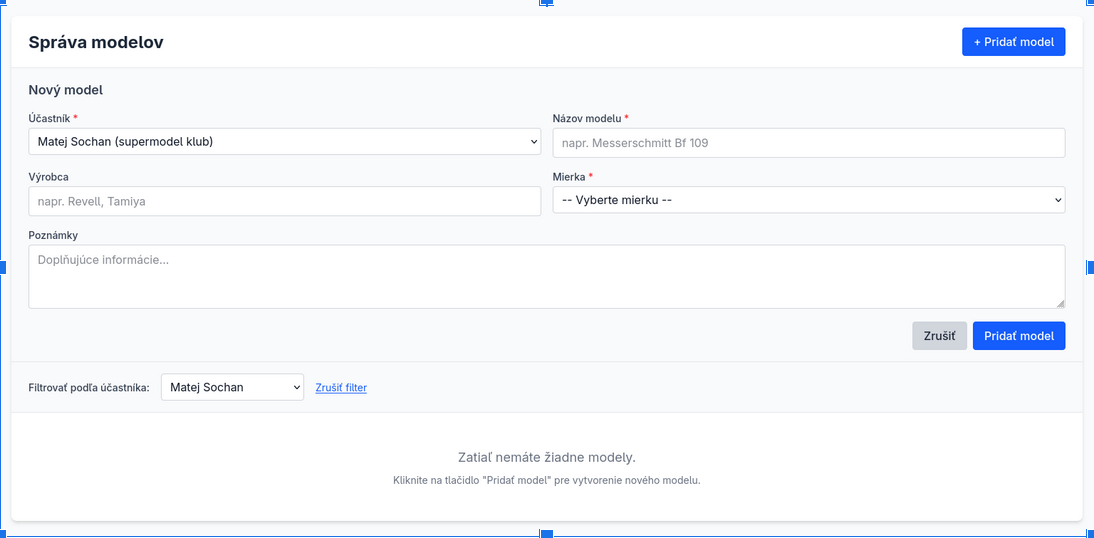Click the top '+ Pridať model' header button
1094x538 pixels.
coord(1013,42)
